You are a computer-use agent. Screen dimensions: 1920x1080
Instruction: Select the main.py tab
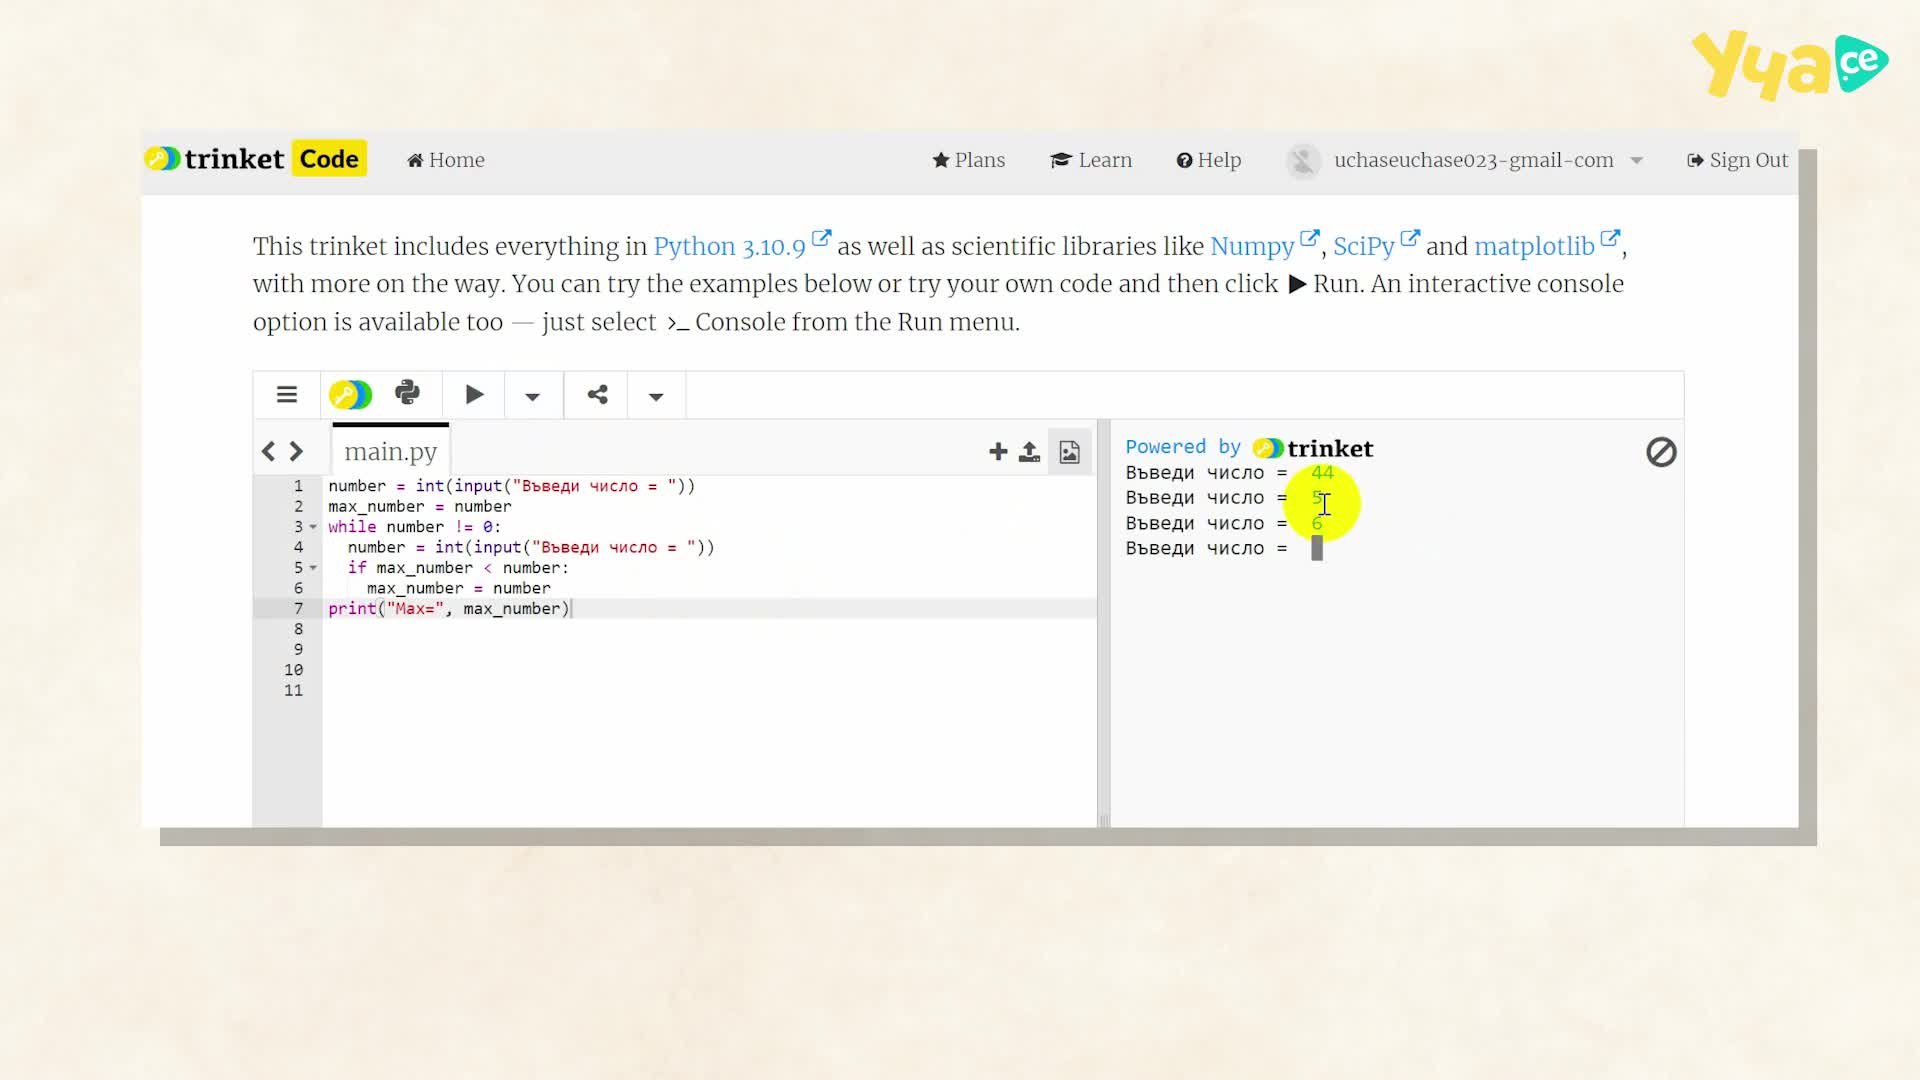[391, 451]
